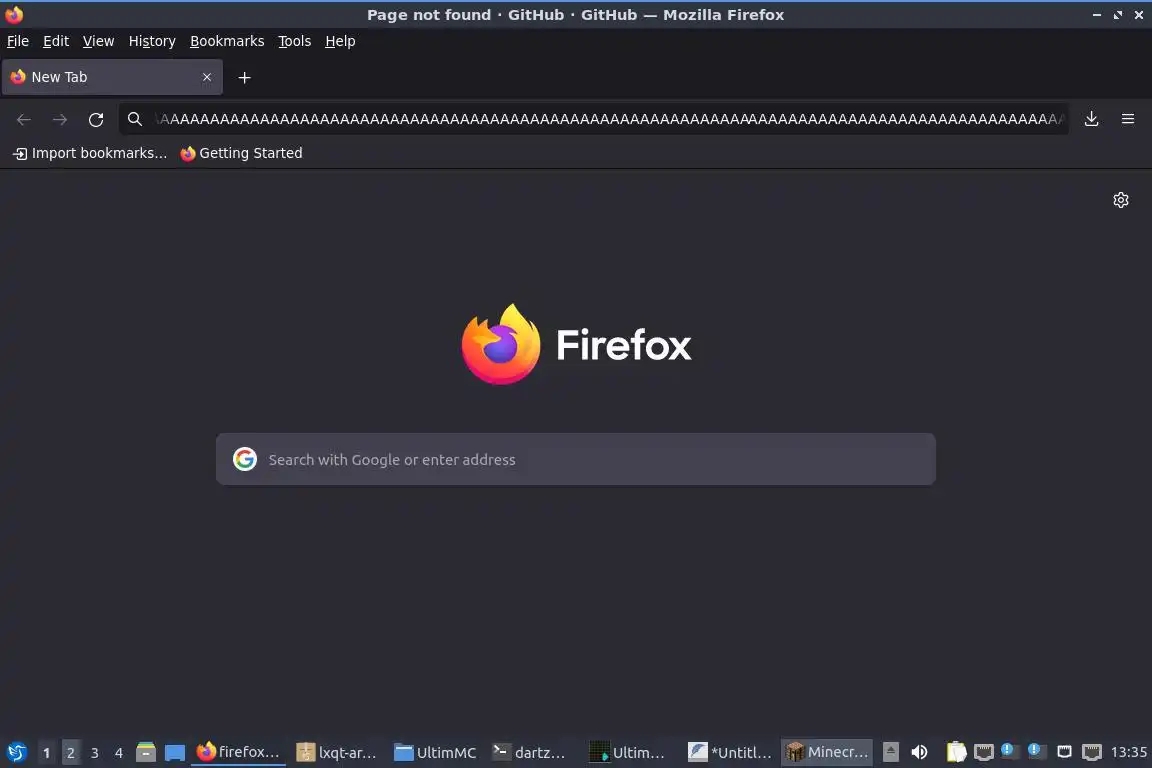Open the View menu
Screen dimensions: 1152x768
(98, 41)
